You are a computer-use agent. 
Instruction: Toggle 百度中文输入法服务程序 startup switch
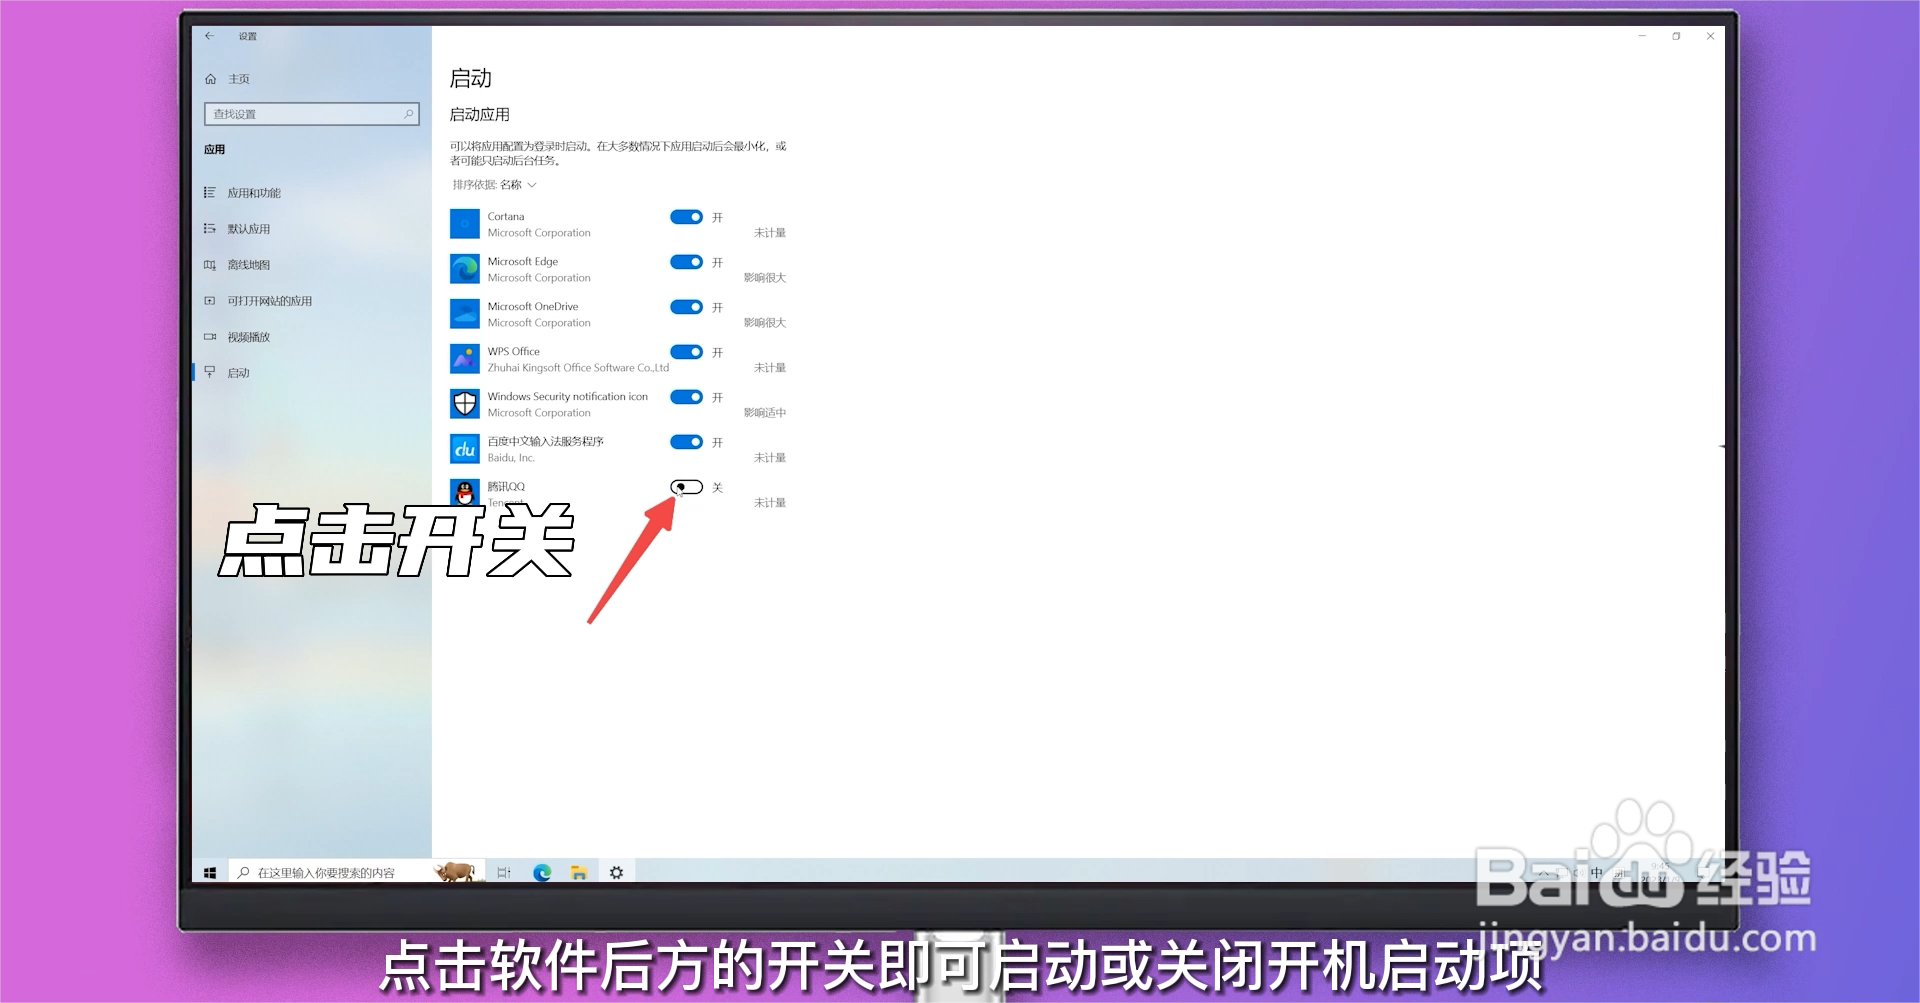[x=687, y=442]
